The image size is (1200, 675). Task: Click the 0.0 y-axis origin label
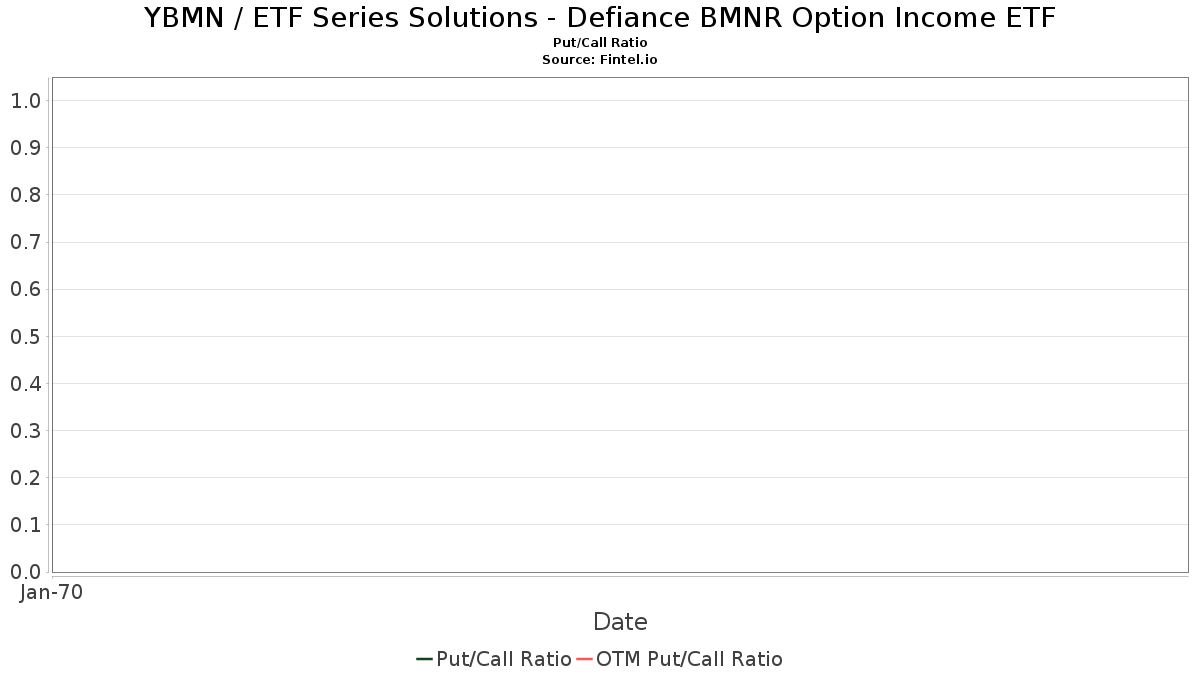pyautogui.click(x=25, y=572)
